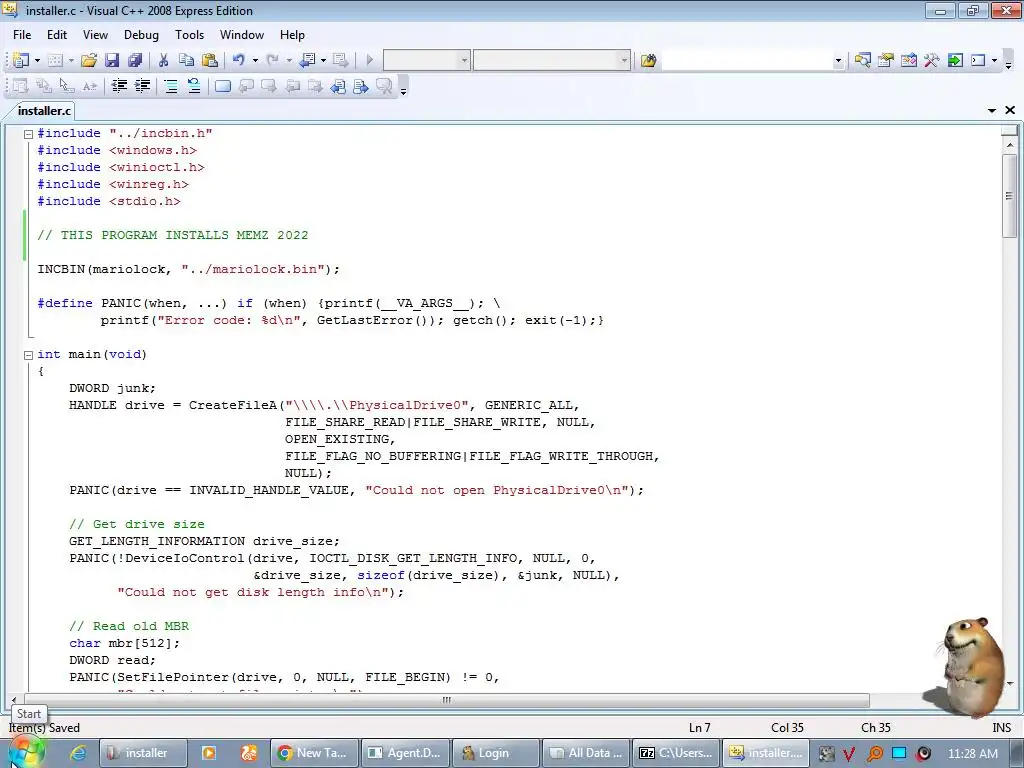Image resolution: width=1024 pixels, height=768 pixels.
Task: Open the Standard toolbar options chevron
Action: click(x=1008, y=64)
